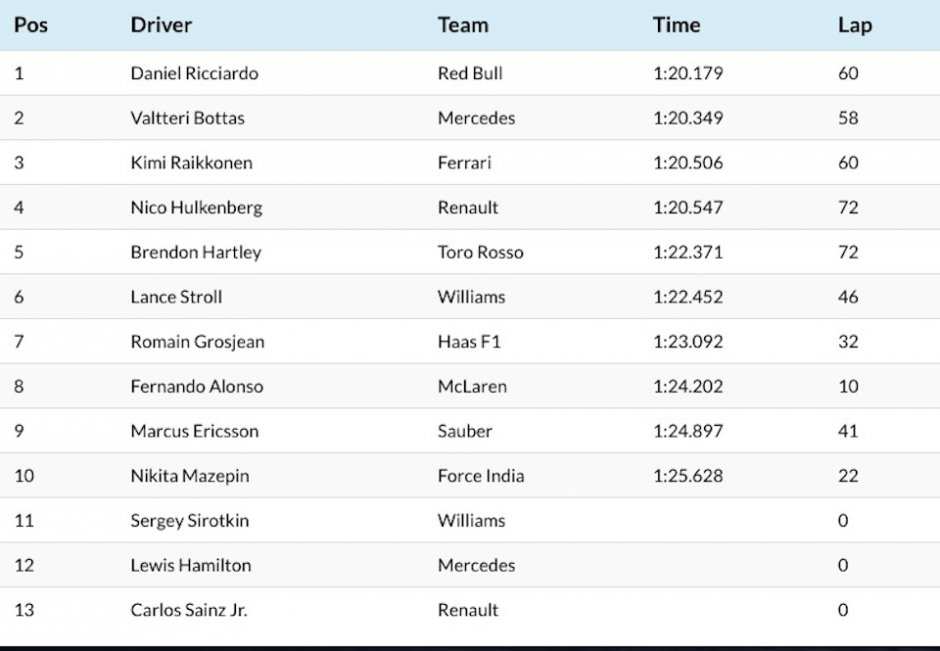940x651 pixels.
Task: Click Kimi Raikkonen in the table
Action: click(191, 162)
